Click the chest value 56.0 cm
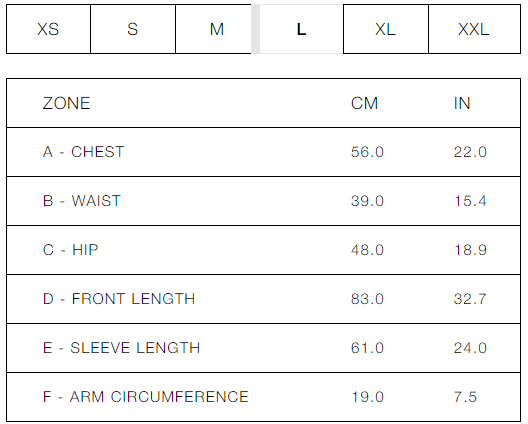 tap(367, 152)
